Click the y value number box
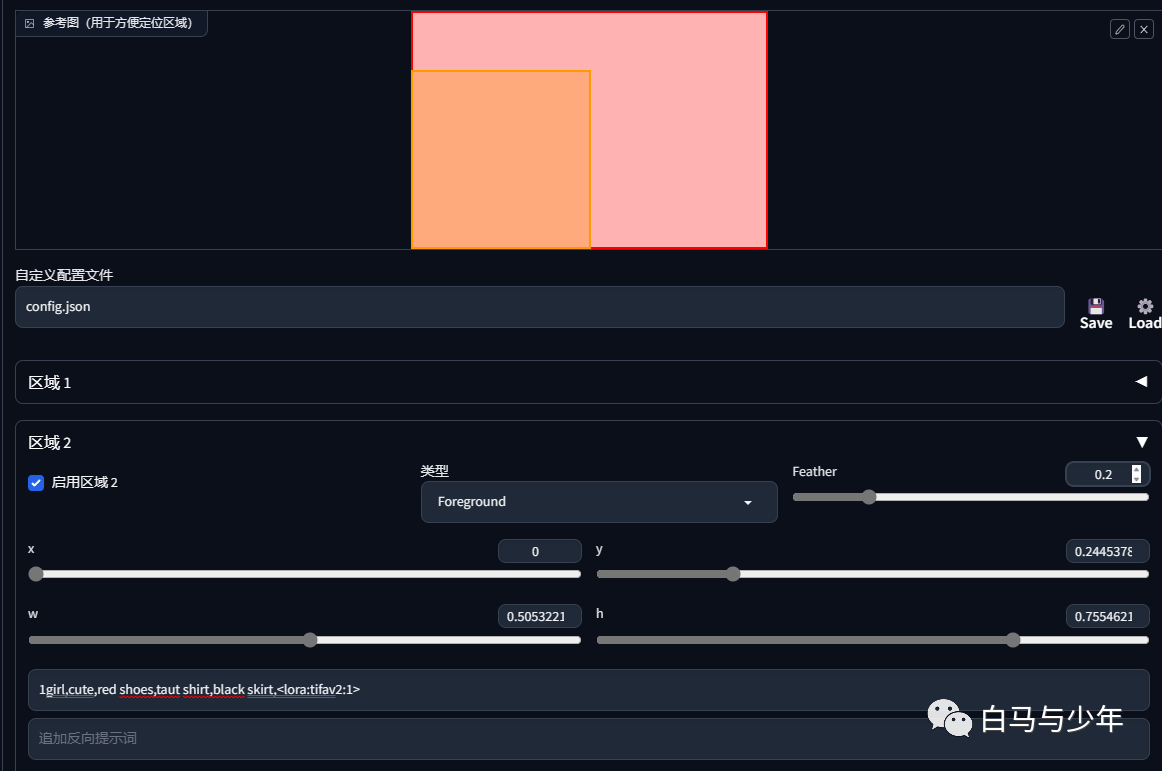The width and height of the screenshot is (1162, 771). click(x=1107, y=551)
